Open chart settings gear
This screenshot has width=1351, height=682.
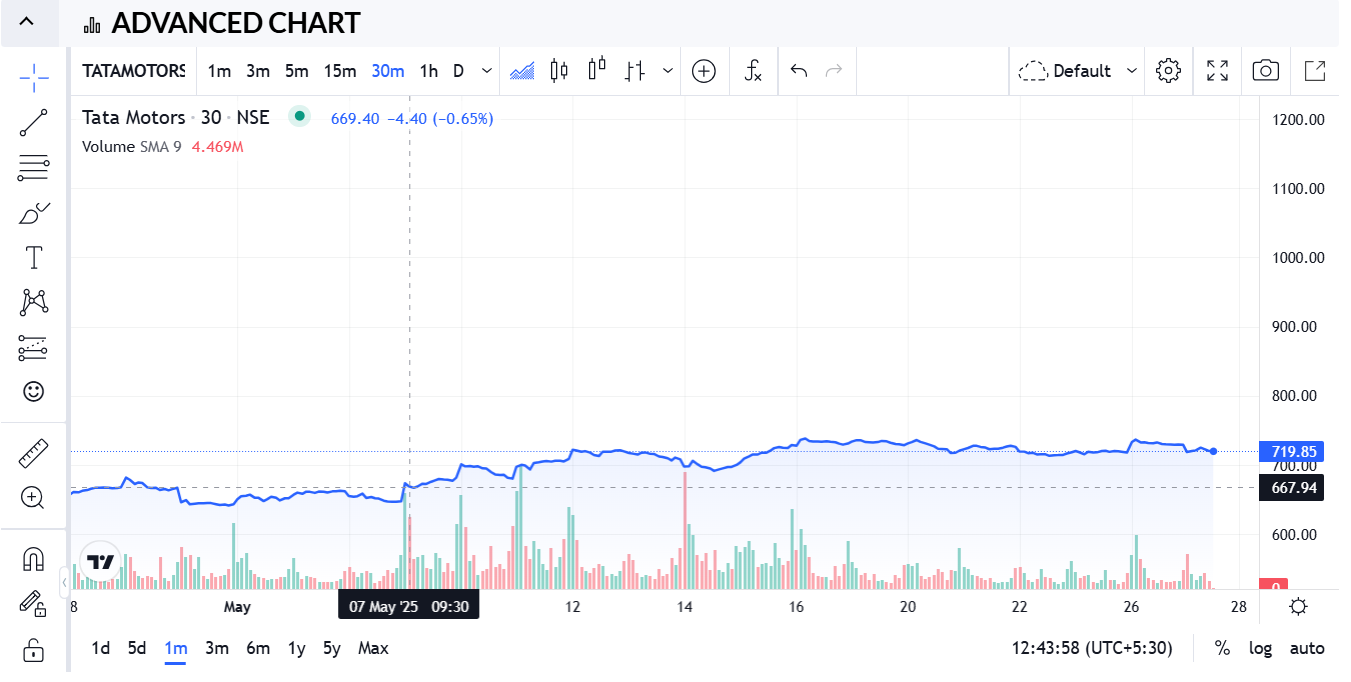(x=1168, y=71)
